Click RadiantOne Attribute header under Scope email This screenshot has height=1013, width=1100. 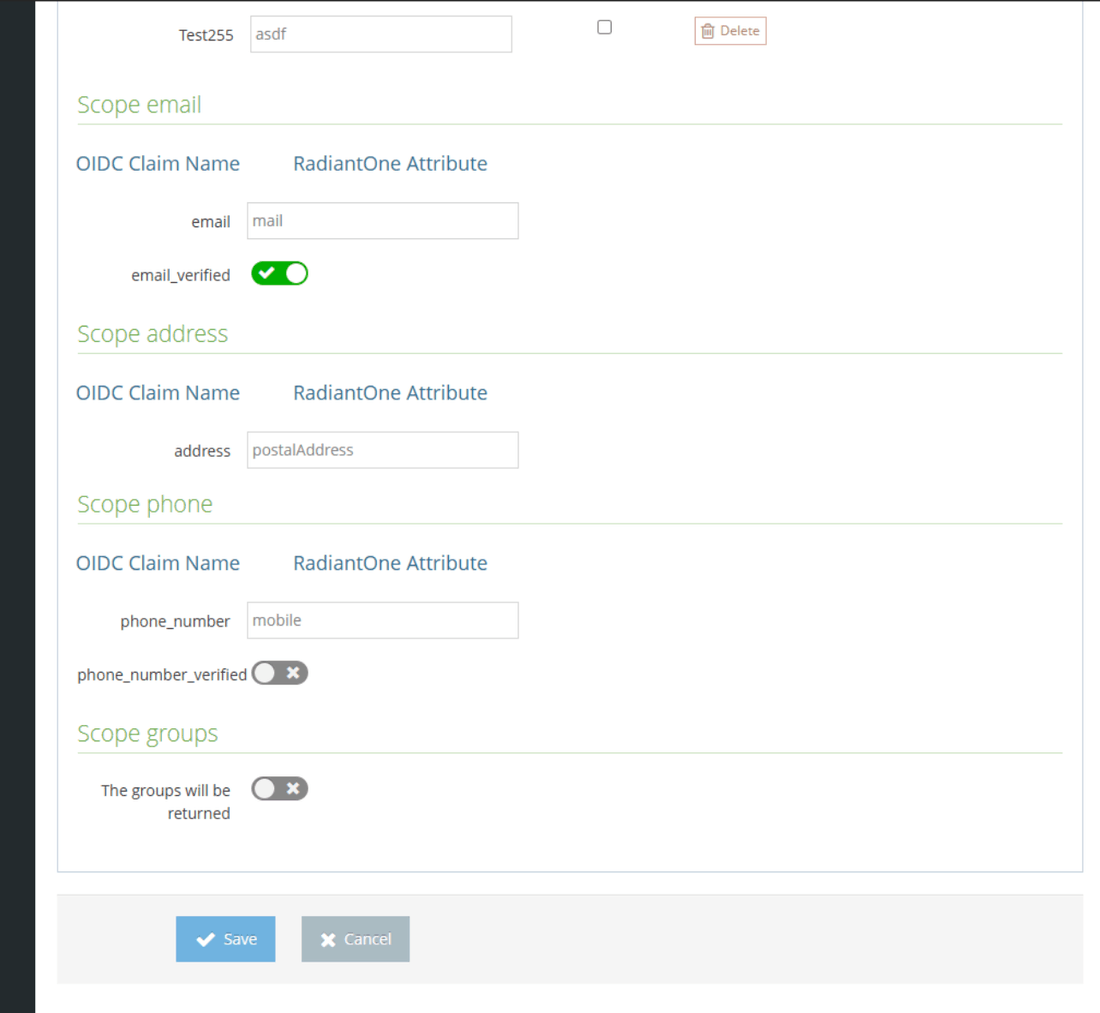(x=391, y=163)
